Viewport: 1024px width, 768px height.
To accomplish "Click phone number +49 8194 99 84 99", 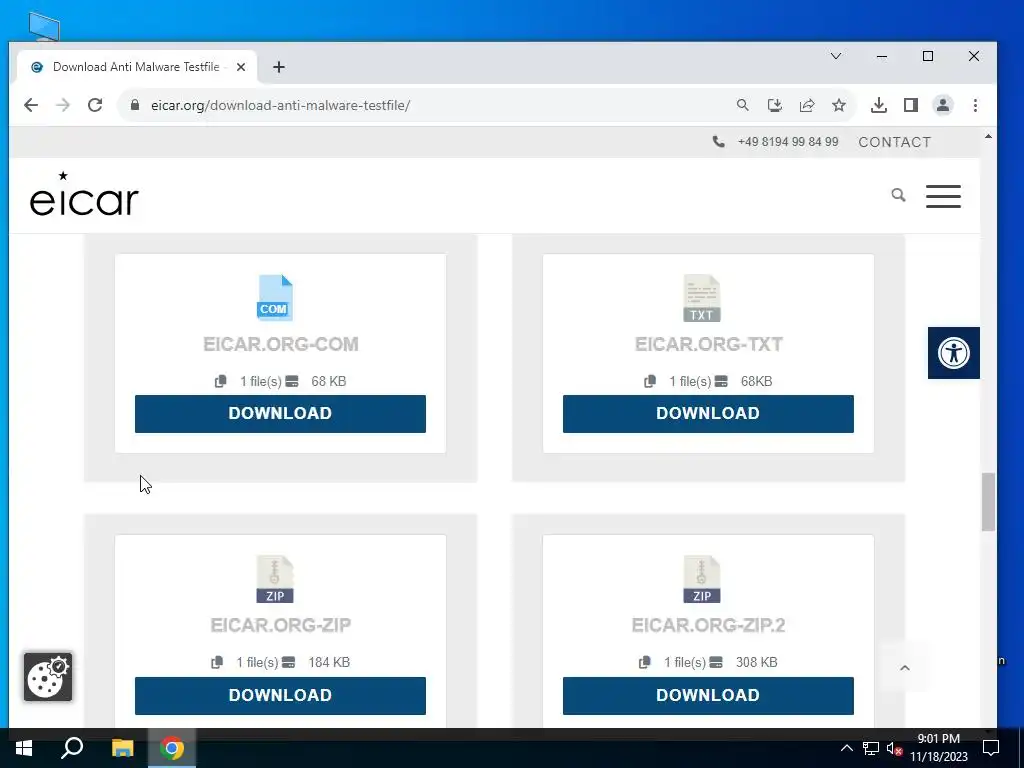I will pos(788,142).
